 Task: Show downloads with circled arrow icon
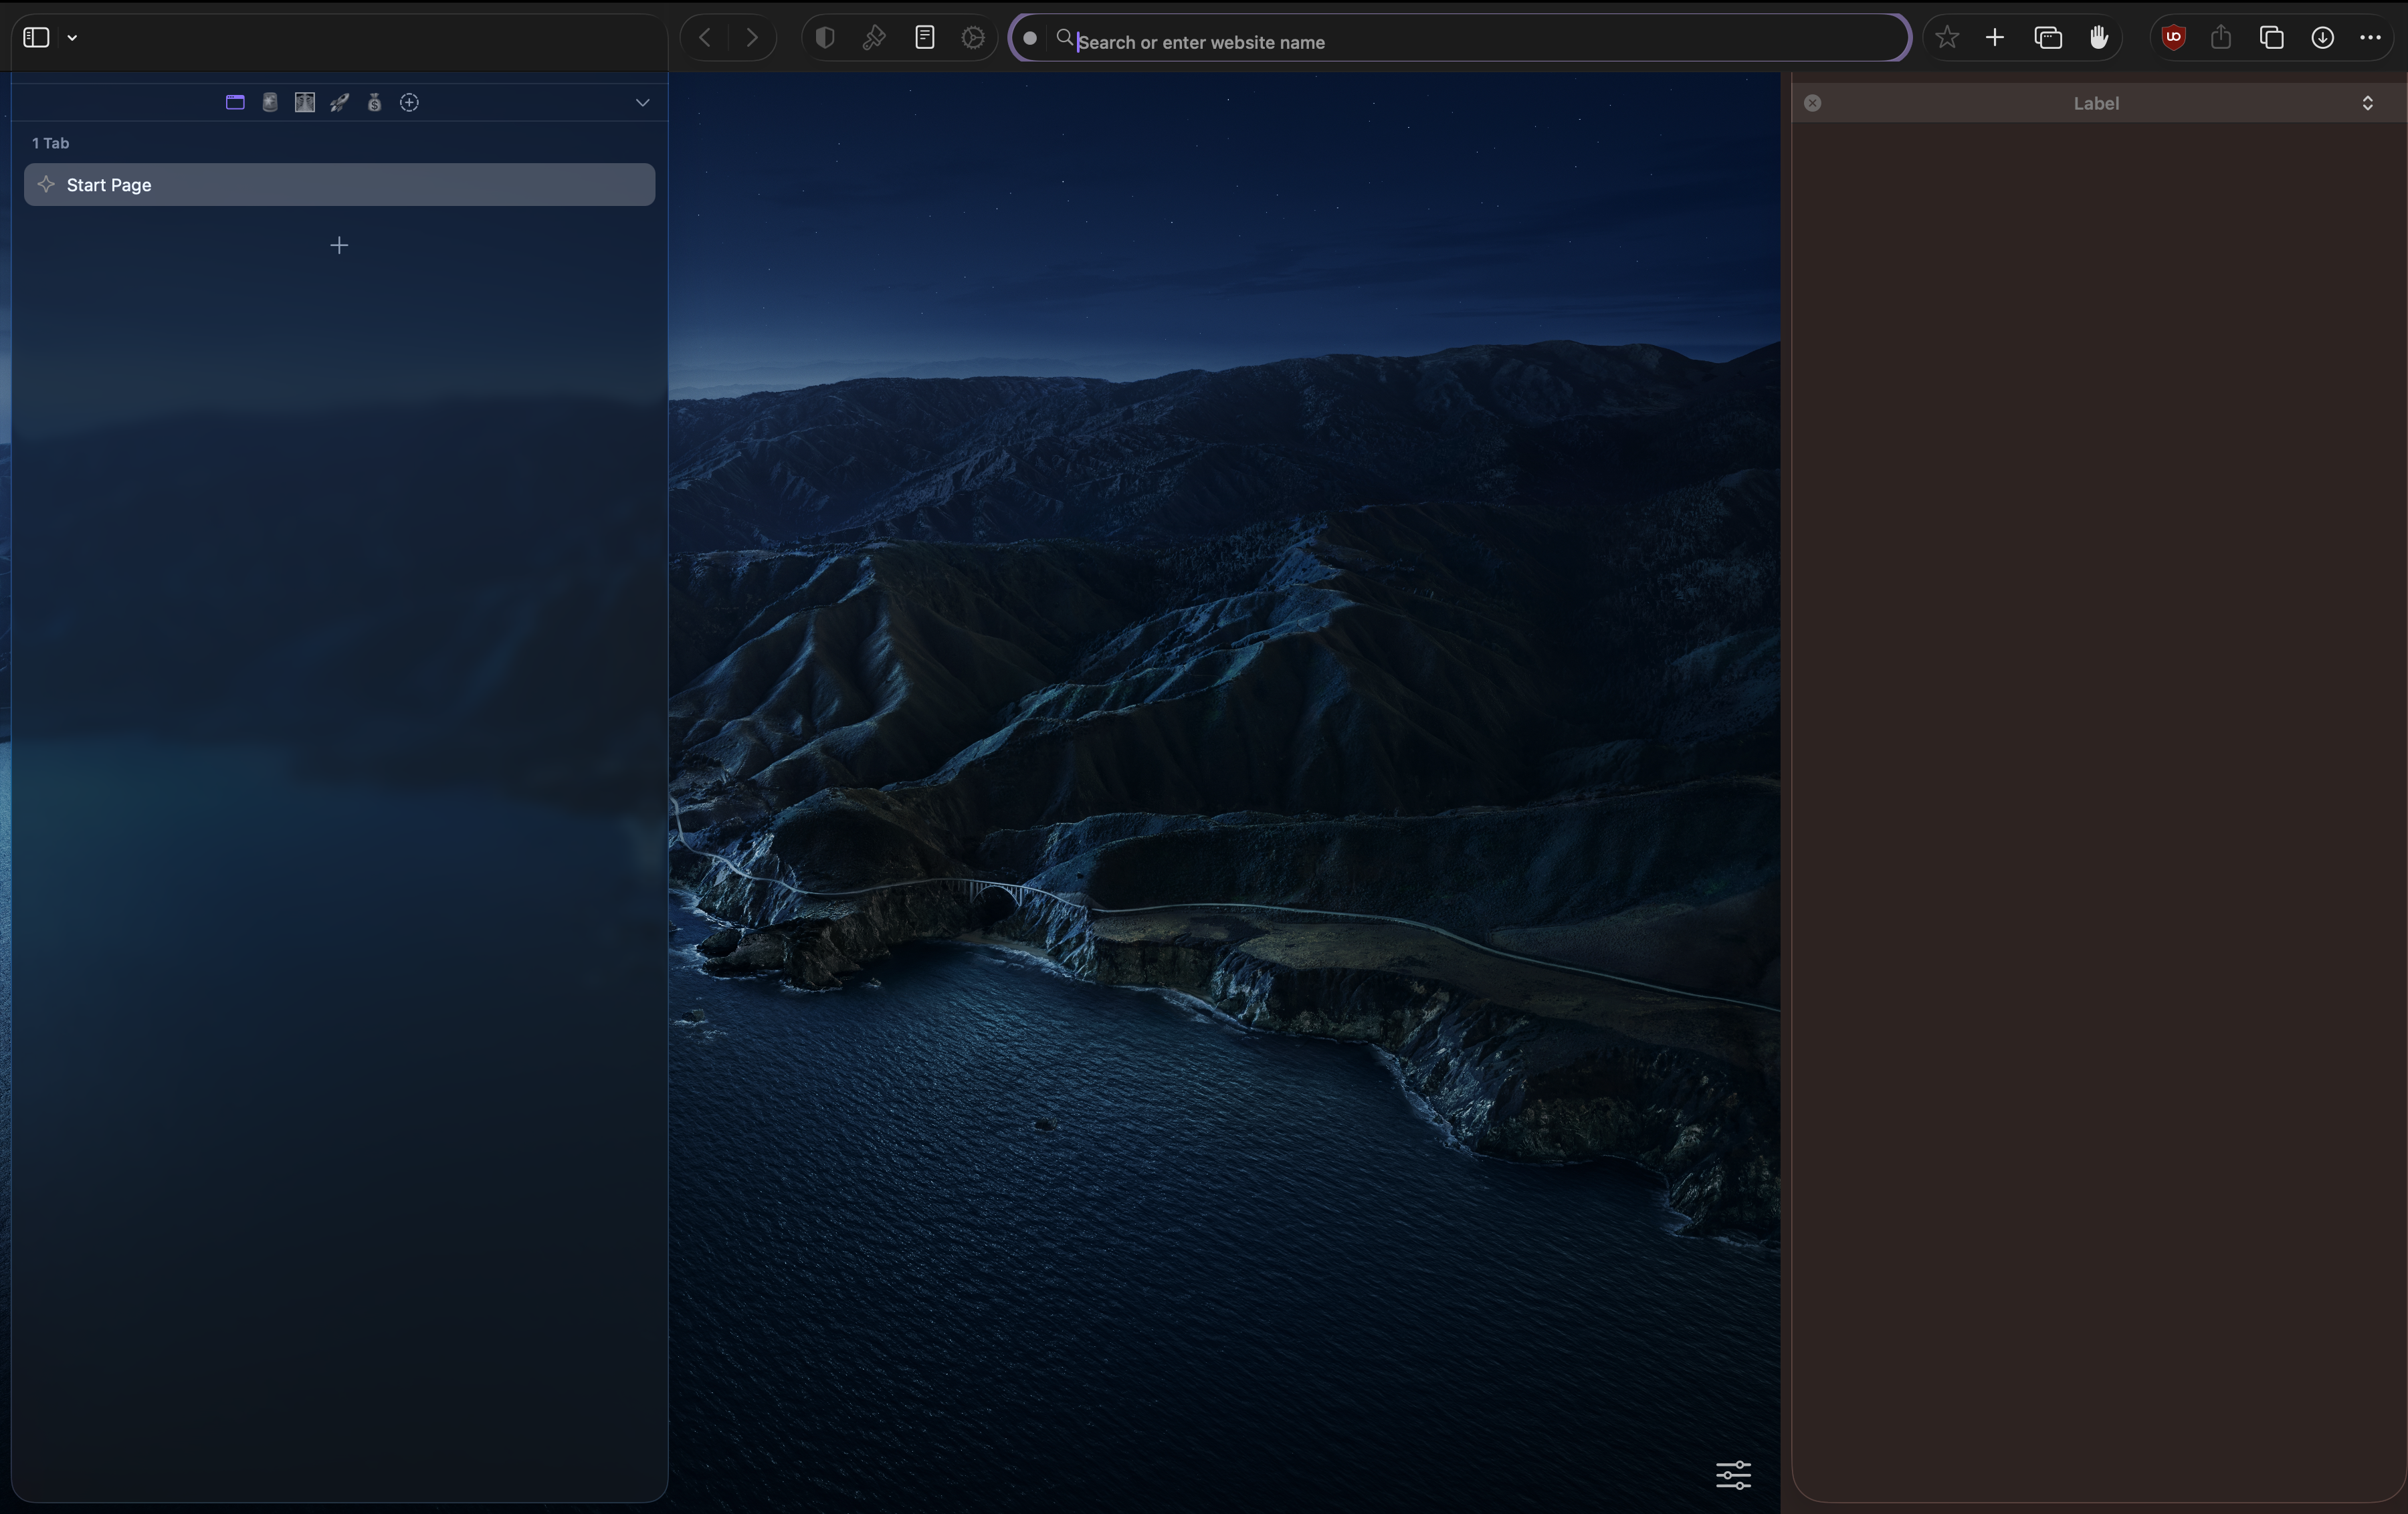tap(2322, 38)
